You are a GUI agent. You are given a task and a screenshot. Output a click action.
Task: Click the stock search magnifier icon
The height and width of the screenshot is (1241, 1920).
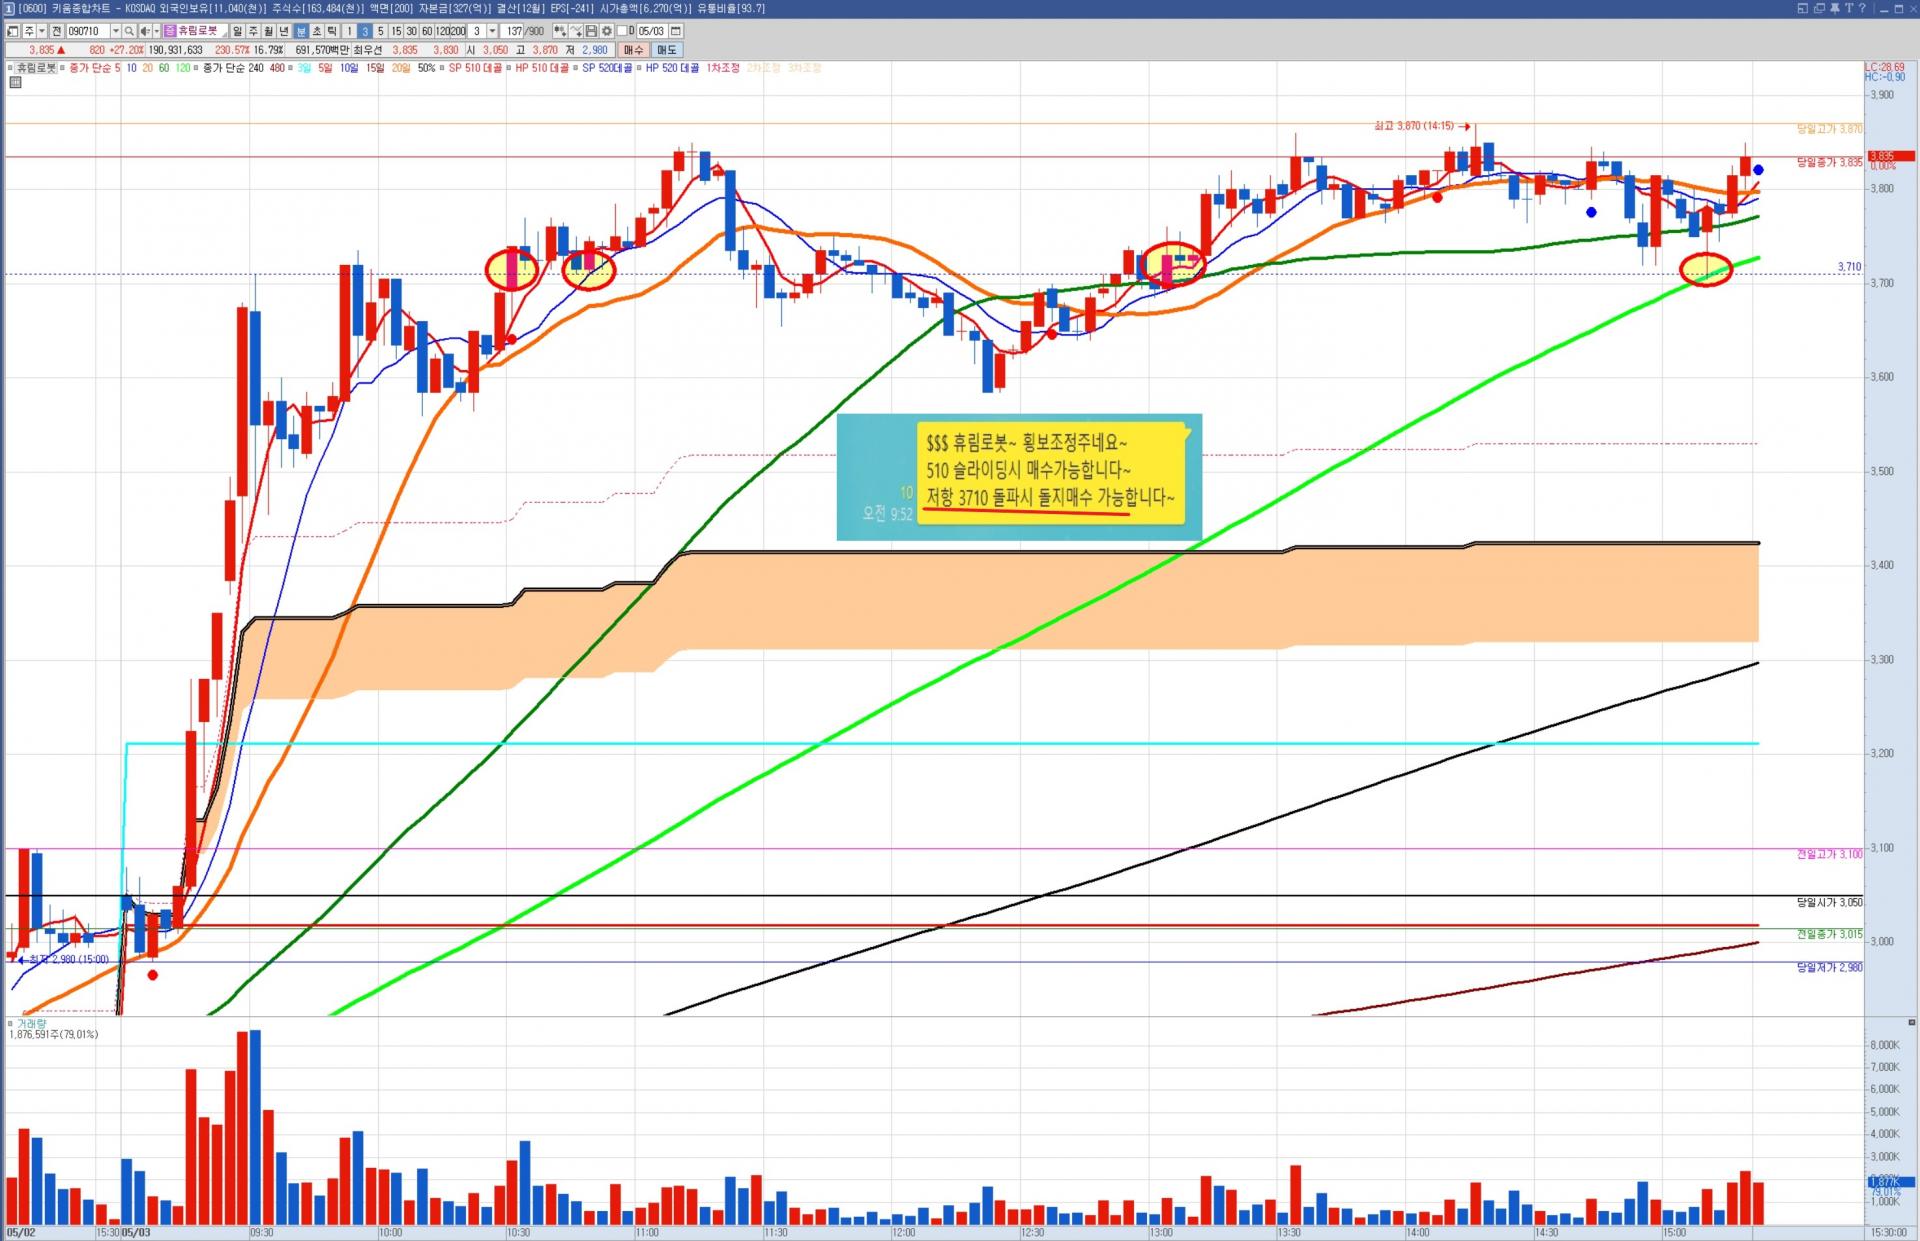(129, 31)
